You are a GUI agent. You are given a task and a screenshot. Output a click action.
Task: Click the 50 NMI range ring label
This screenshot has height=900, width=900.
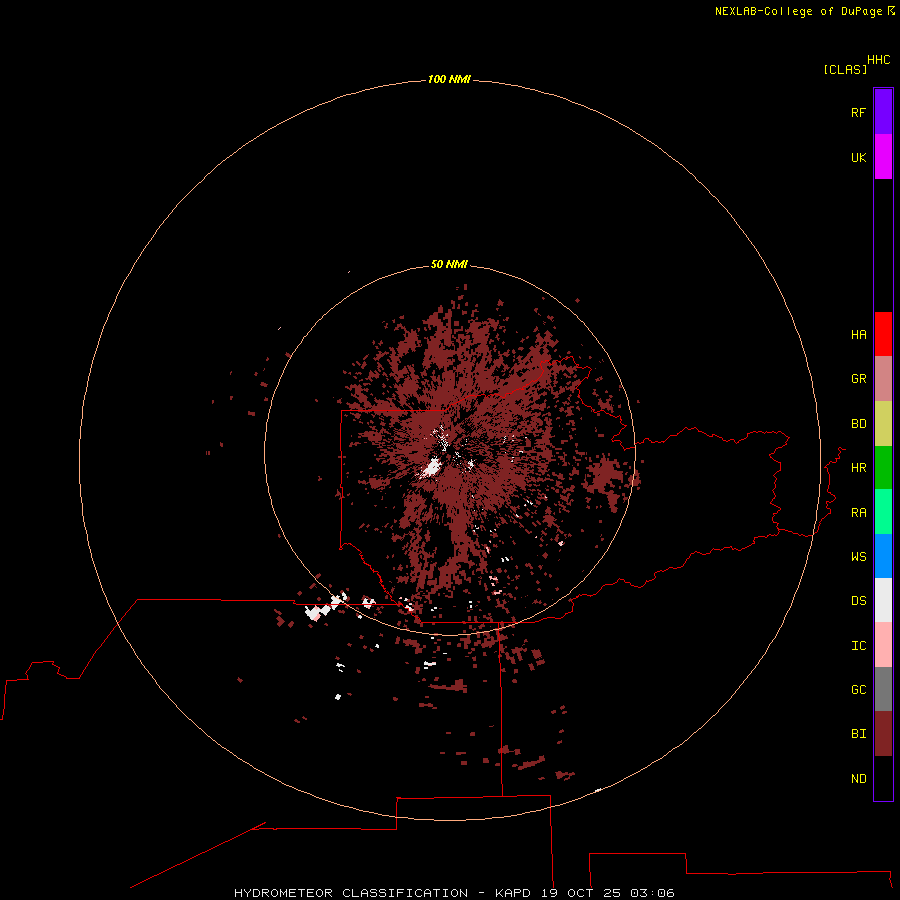coord(449,264)
